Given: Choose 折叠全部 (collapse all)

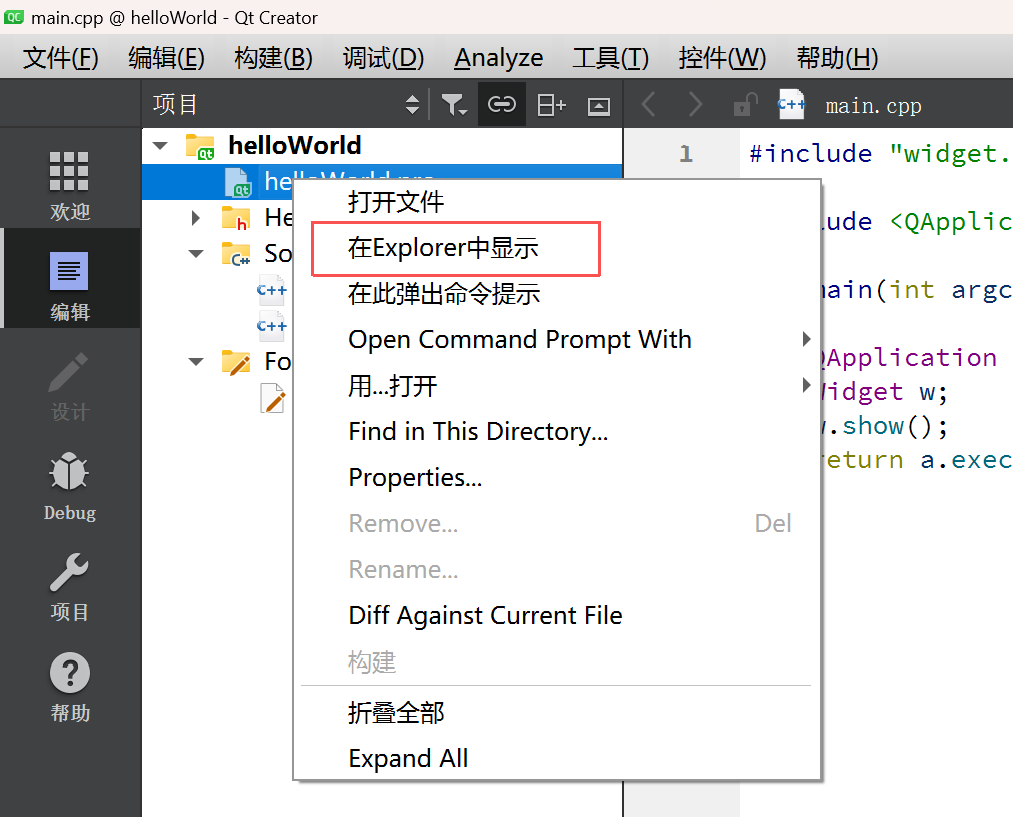Looking at the screenshot, I should [557, 713].
